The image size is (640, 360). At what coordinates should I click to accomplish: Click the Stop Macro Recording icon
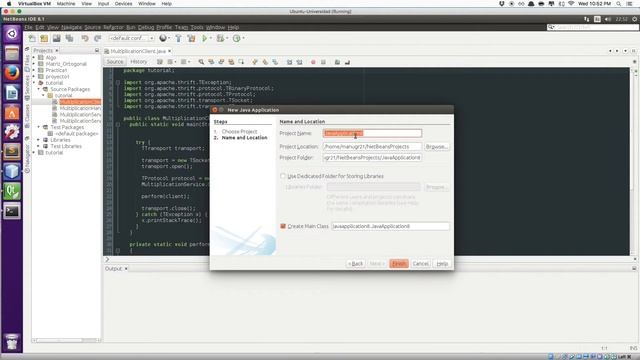point(323,62)
